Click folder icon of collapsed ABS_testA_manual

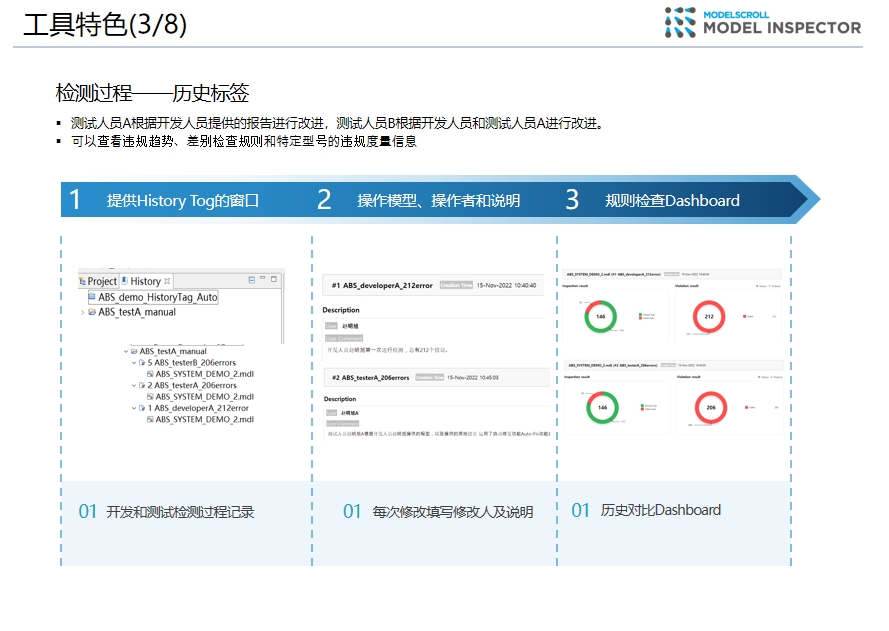[x=92, y=312]
